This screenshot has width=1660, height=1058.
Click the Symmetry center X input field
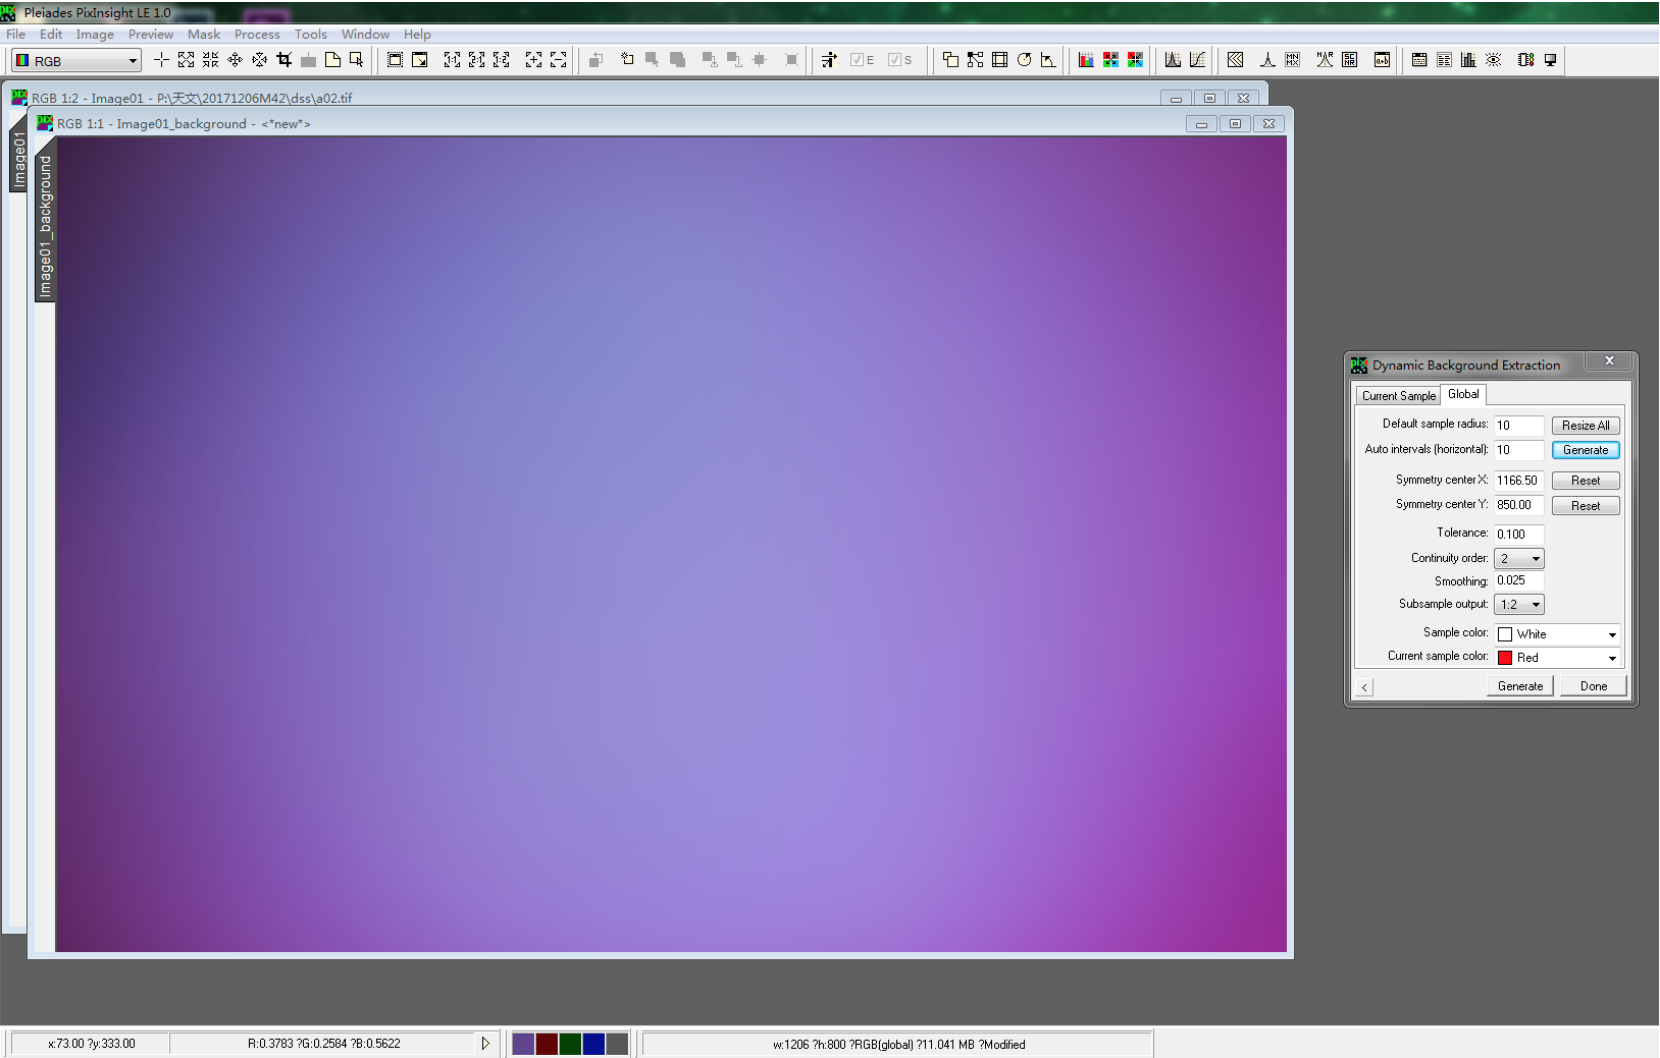[x=1519, y=481]
